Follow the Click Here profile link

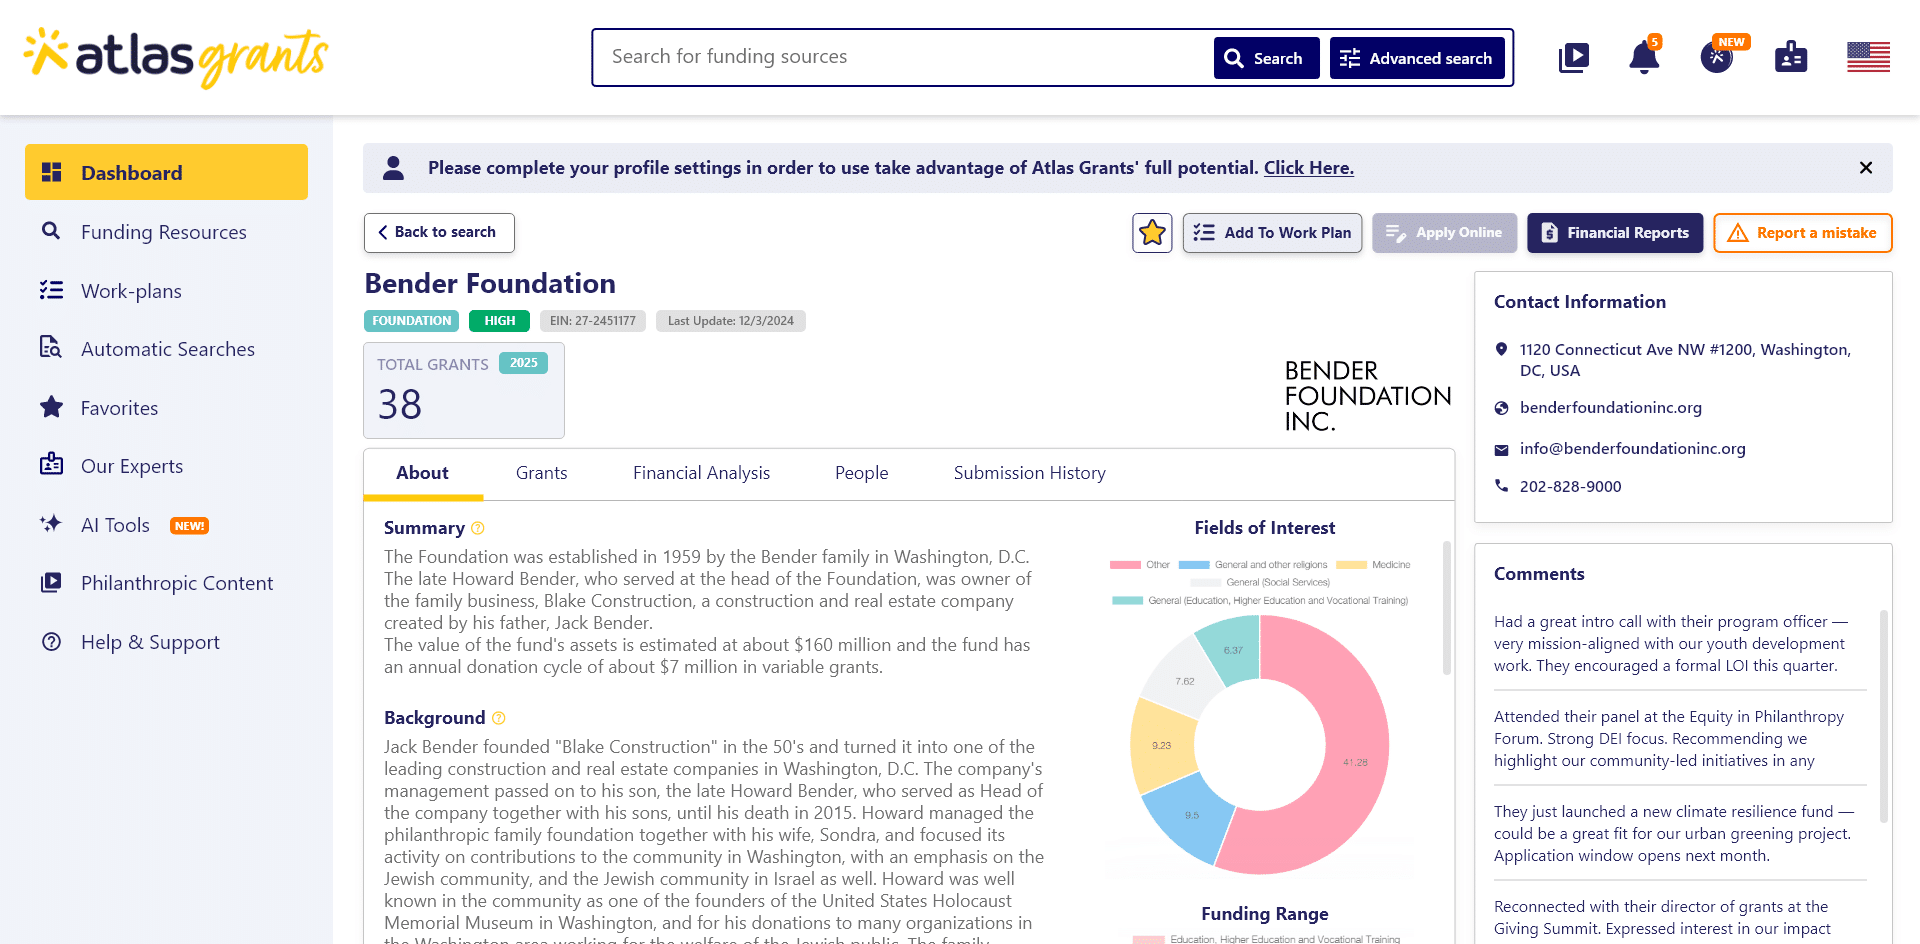(x=1309, y=168)
